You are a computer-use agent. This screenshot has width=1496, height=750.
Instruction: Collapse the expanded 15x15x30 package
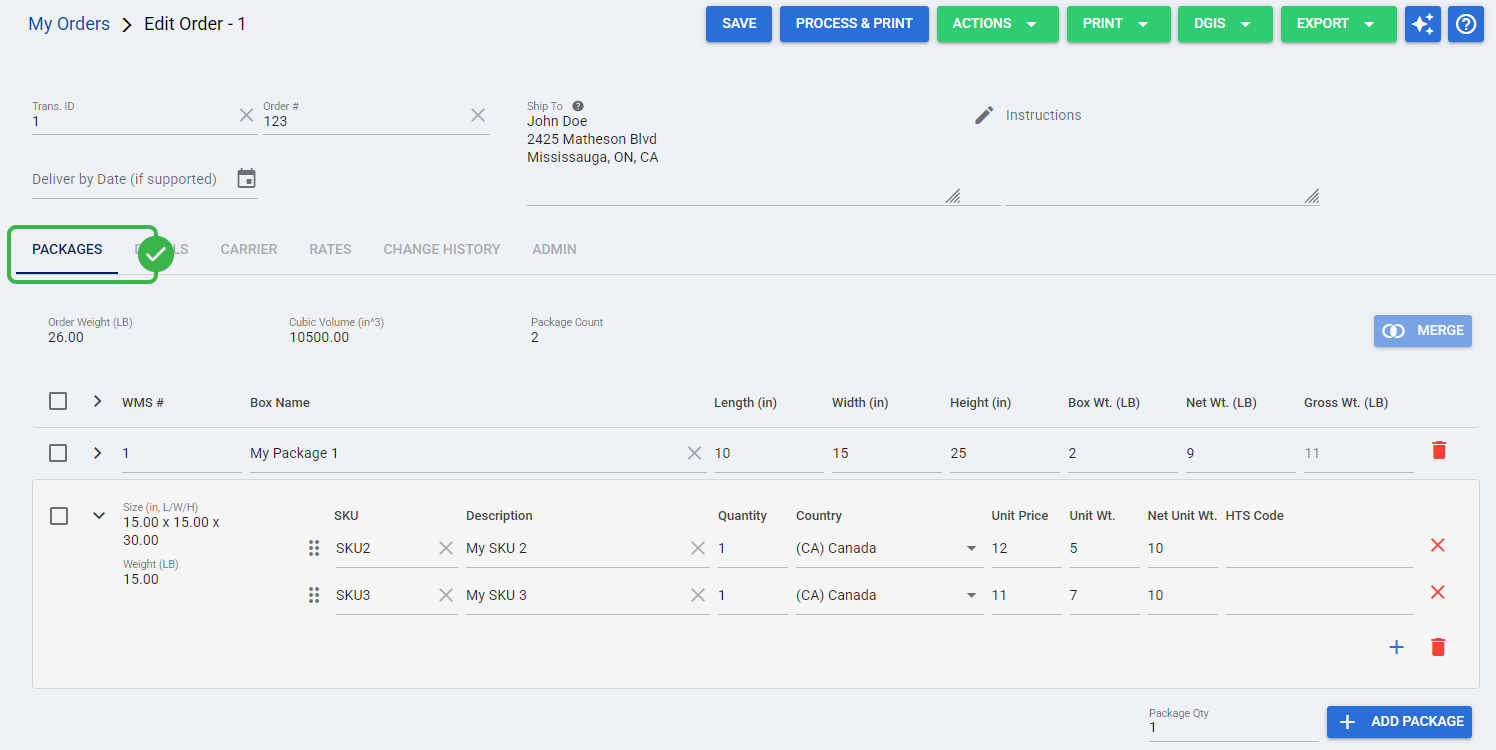pos(99,516)
